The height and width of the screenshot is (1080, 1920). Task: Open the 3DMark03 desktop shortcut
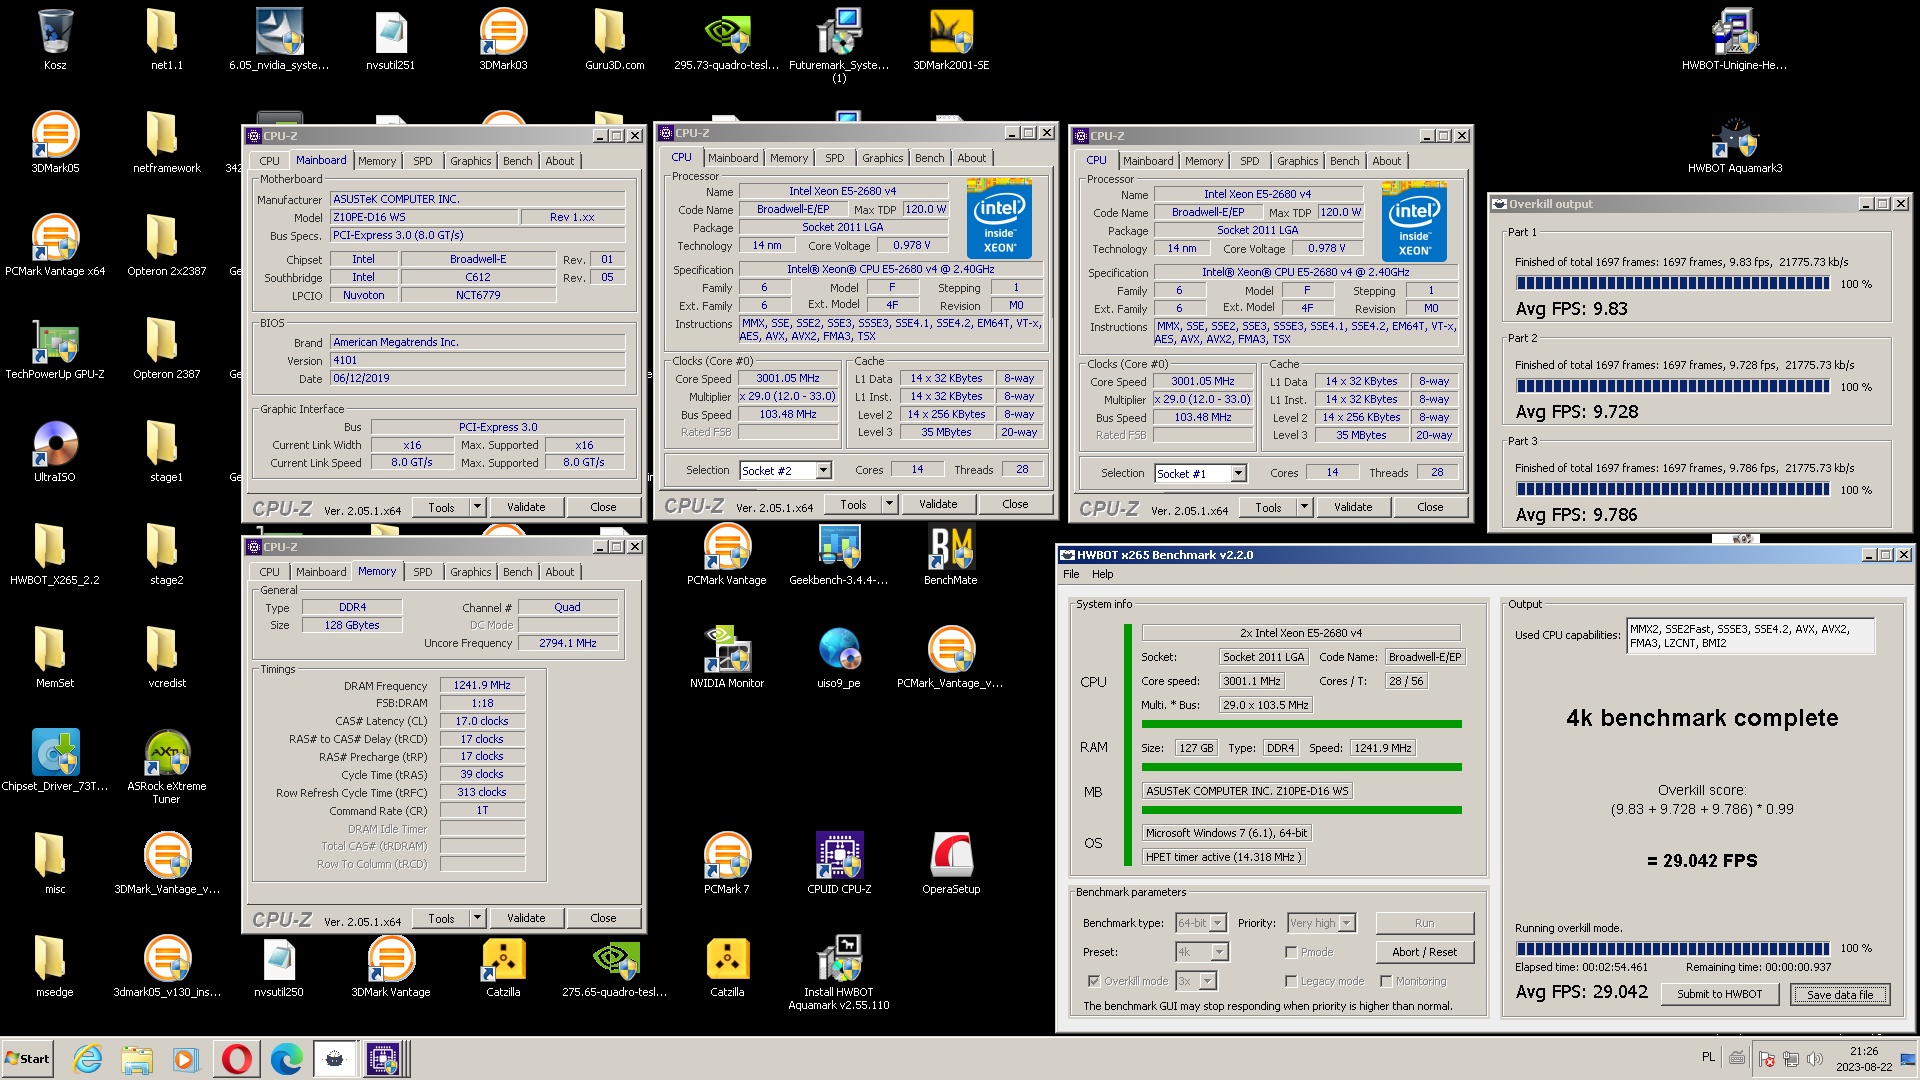(x=503, y=38)
